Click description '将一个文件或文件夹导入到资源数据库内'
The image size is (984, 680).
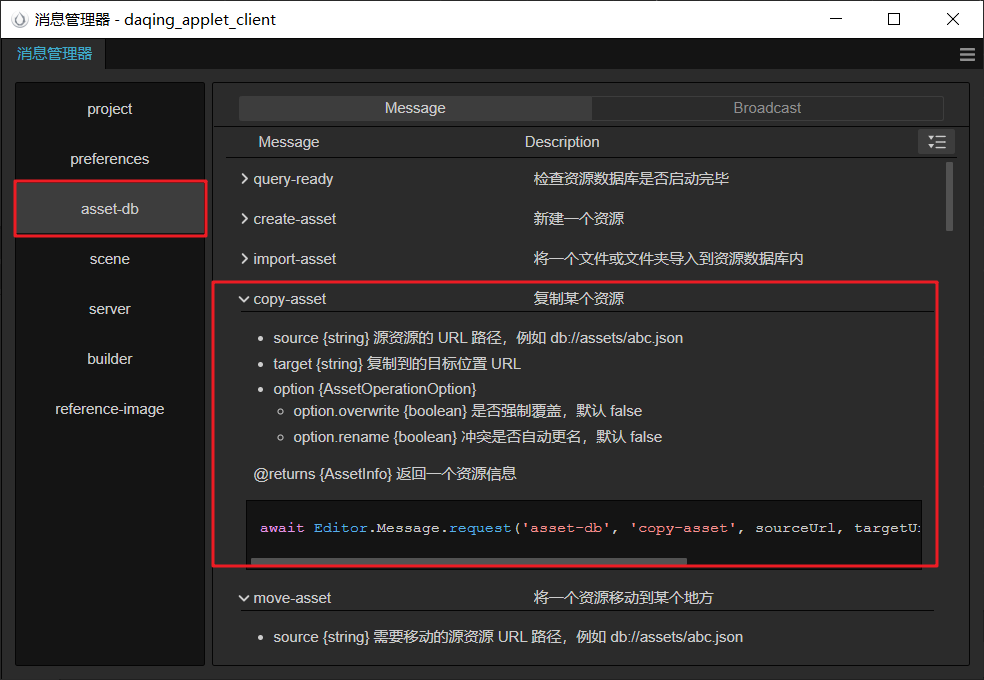[668, 259]
